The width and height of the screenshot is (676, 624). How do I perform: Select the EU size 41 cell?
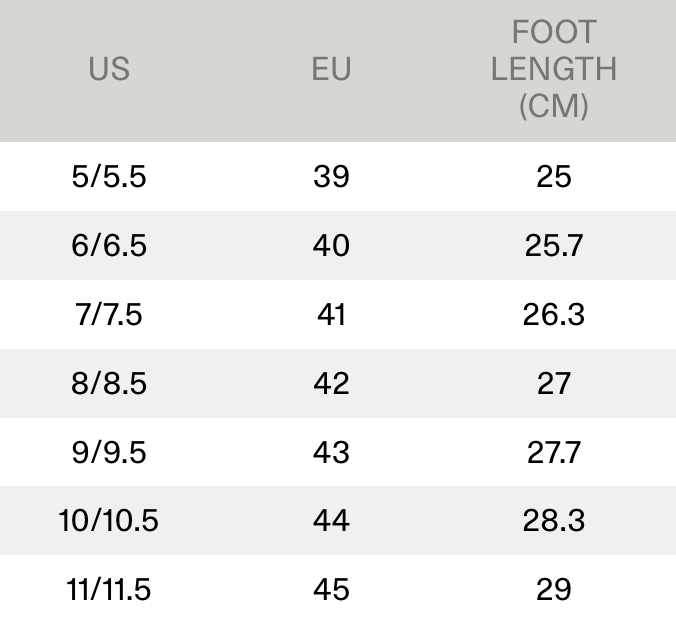coord(331,315)
